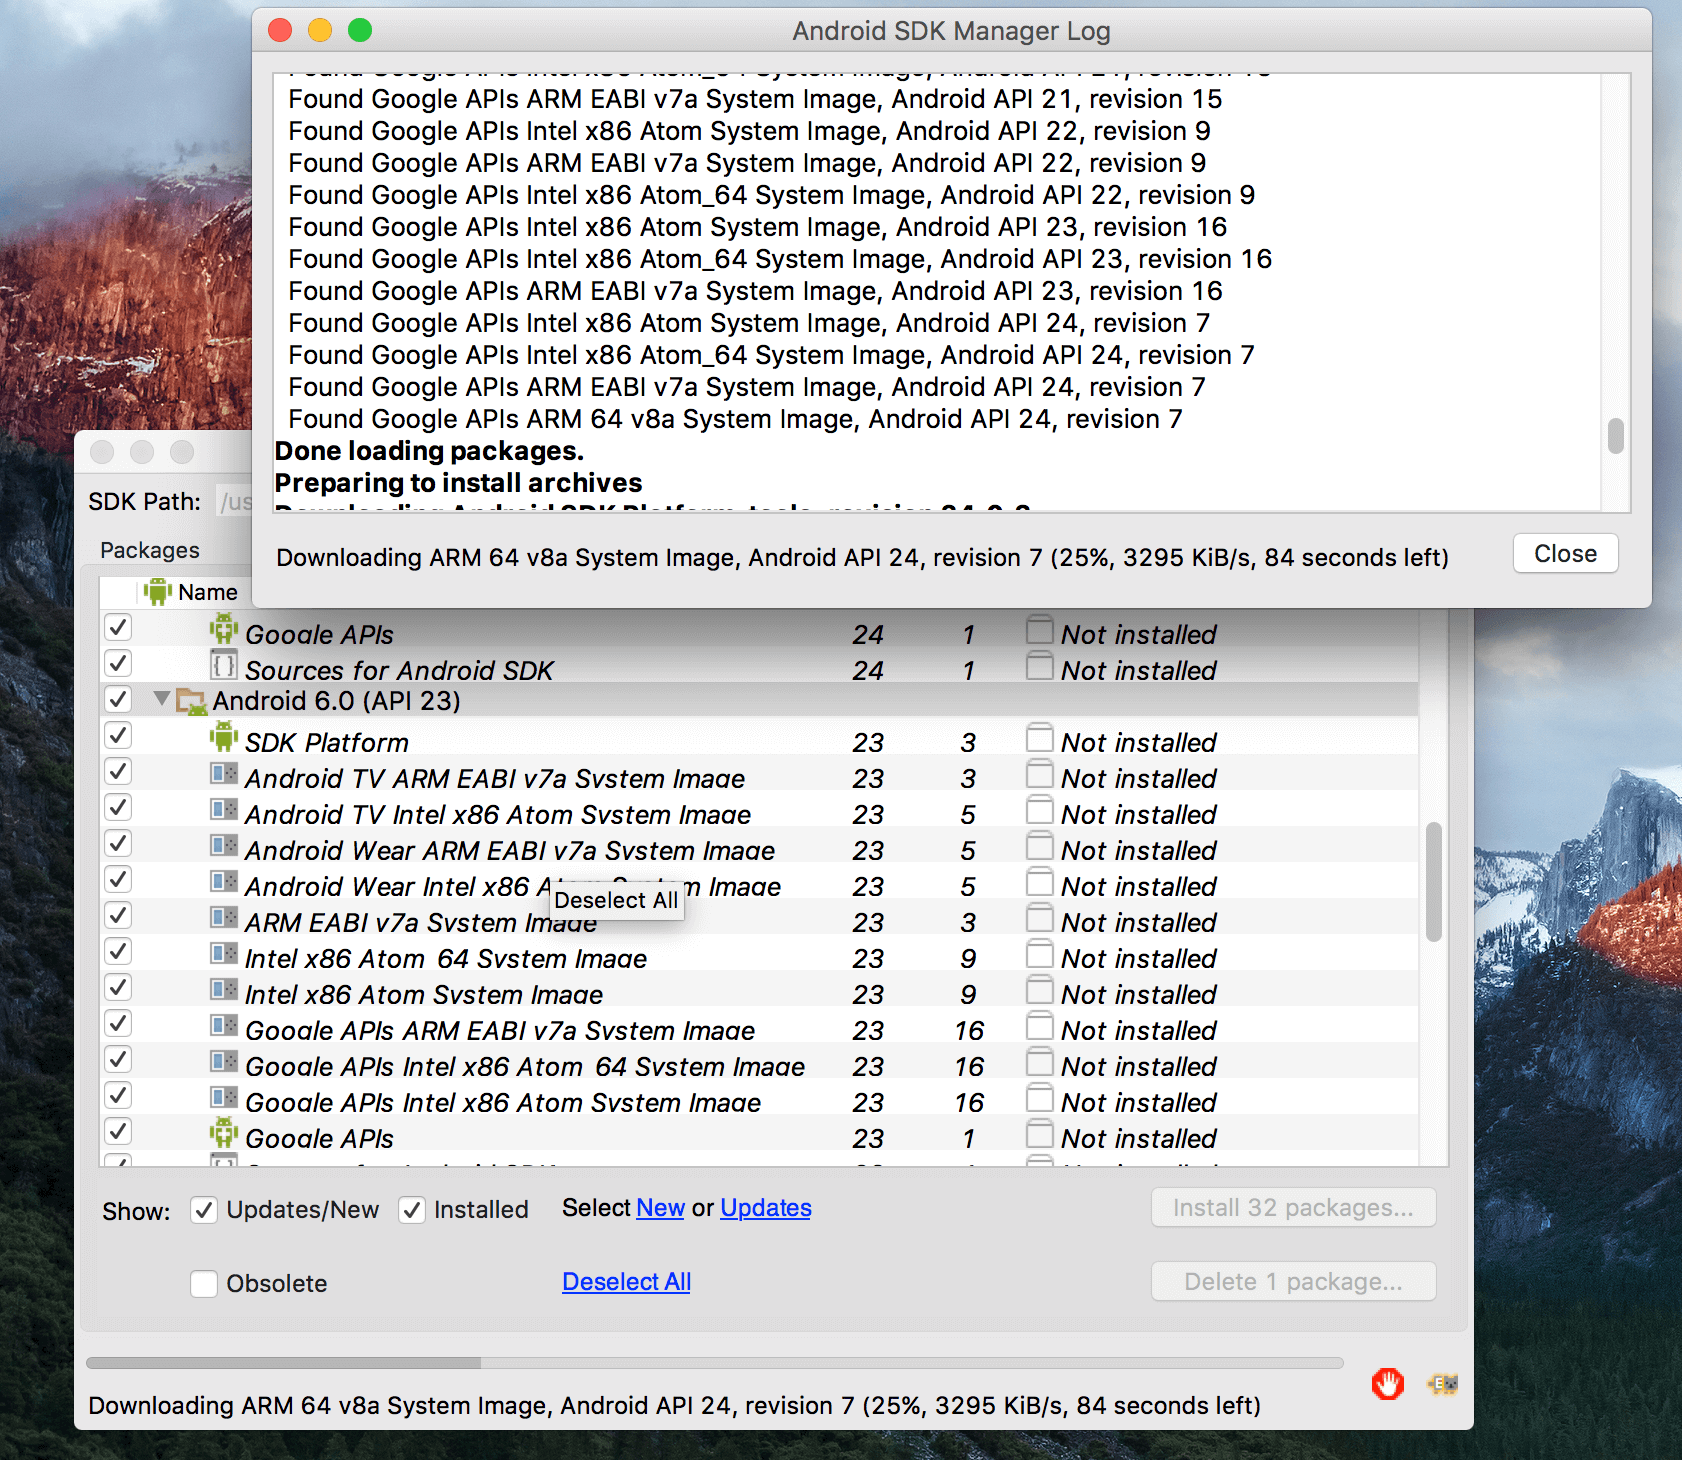
Task: Uncheck Android Wear Intel x86 checkbox
Action: click(118, 879)
